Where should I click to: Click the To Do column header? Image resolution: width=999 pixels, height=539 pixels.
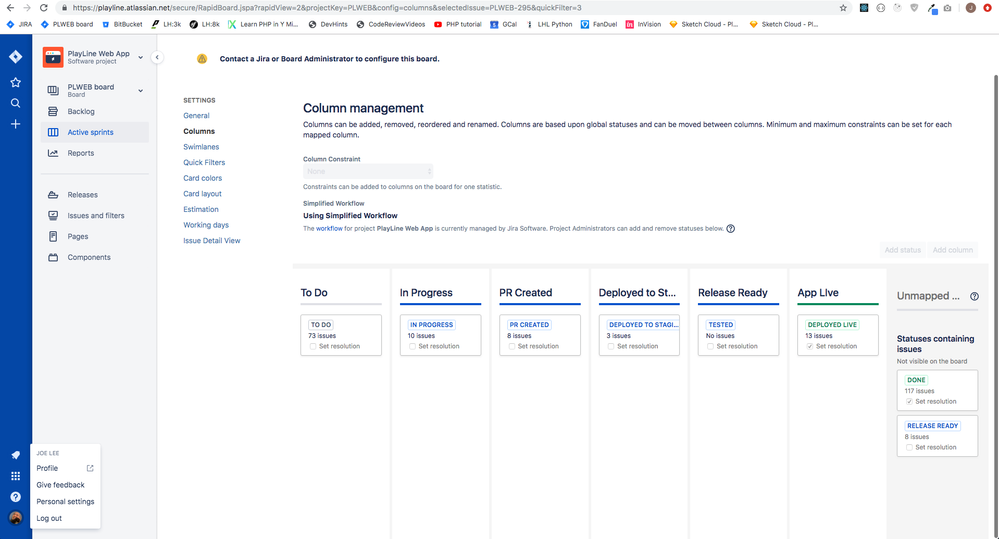point(314,293)
